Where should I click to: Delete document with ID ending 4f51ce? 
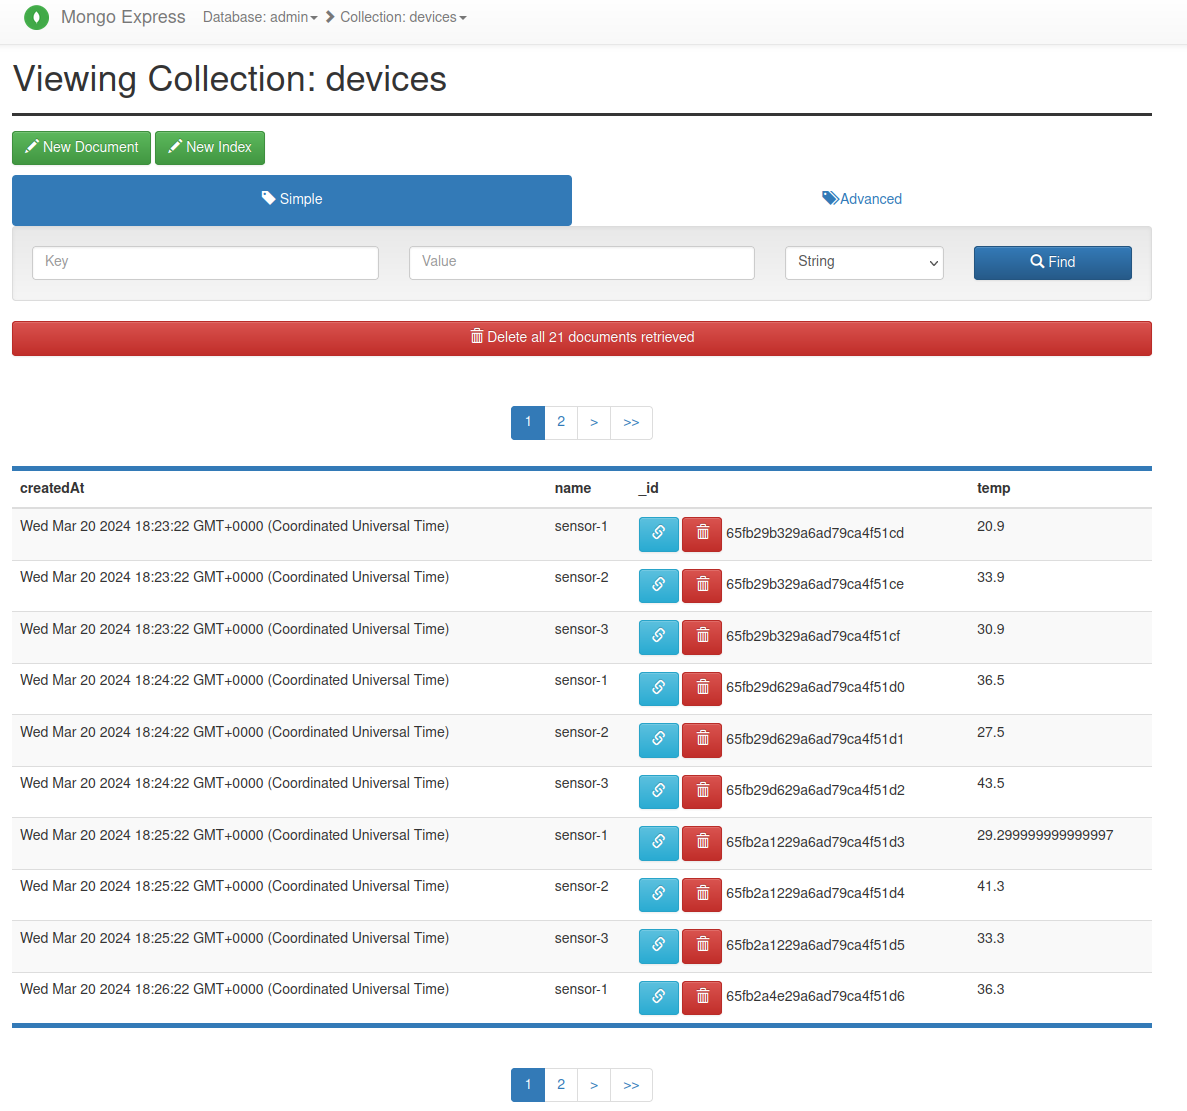pos(702,585)
